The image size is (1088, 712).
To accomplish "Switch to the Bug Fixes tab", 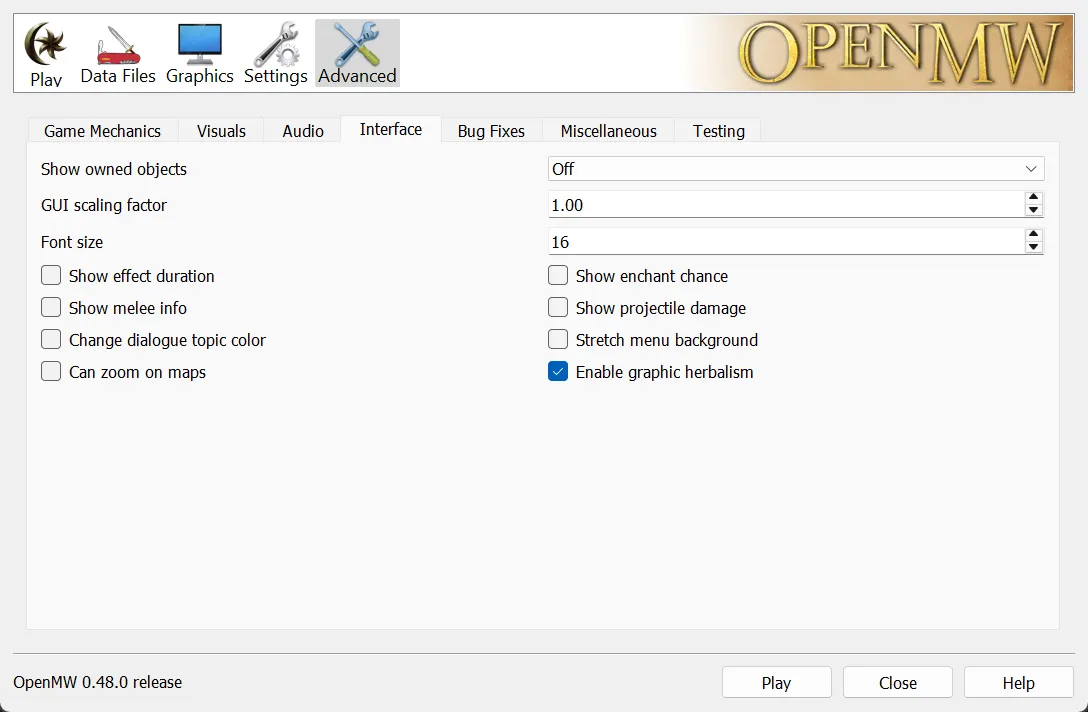I will (x=491, y=131).
